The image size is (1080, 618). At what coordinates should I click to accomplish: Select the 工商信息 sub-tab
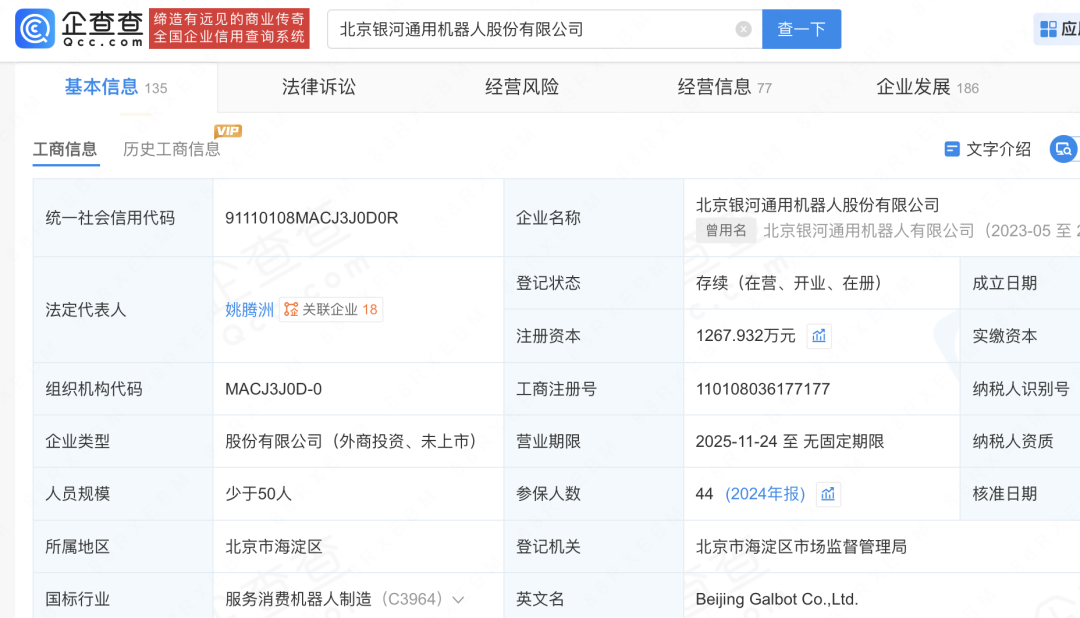coord(65,149)
